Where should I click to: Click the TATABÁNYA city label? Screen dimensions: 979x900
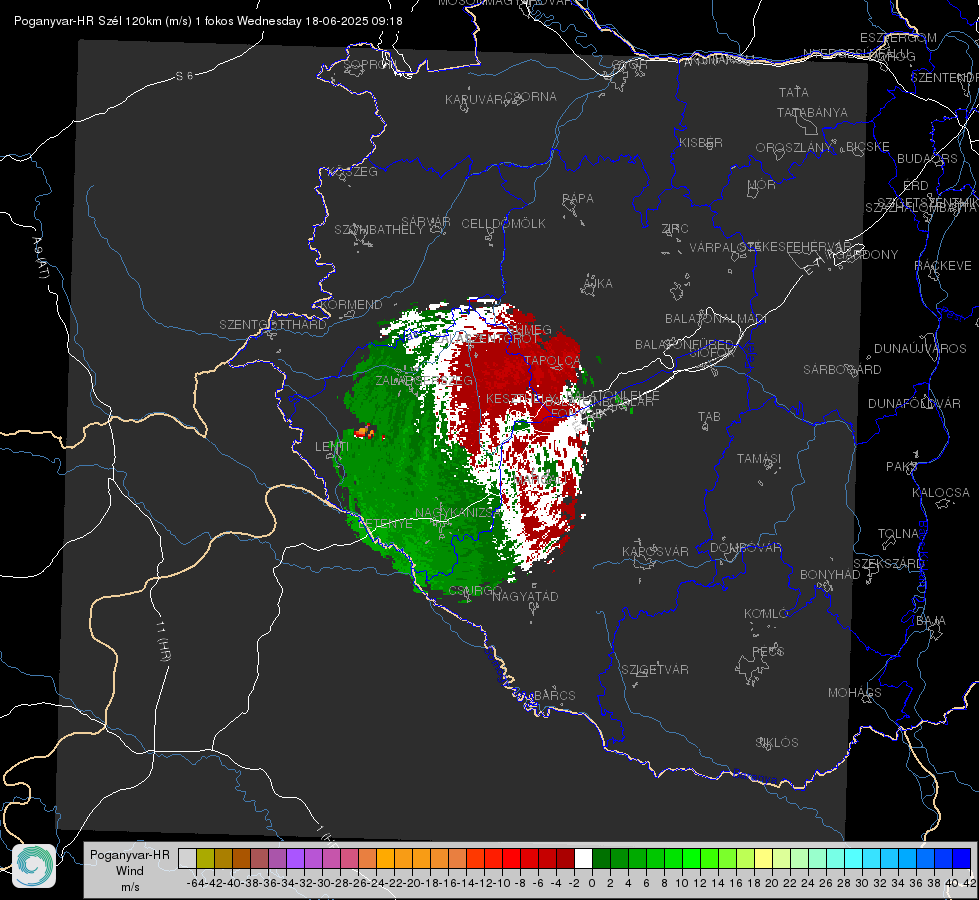[x=812, y=112]
